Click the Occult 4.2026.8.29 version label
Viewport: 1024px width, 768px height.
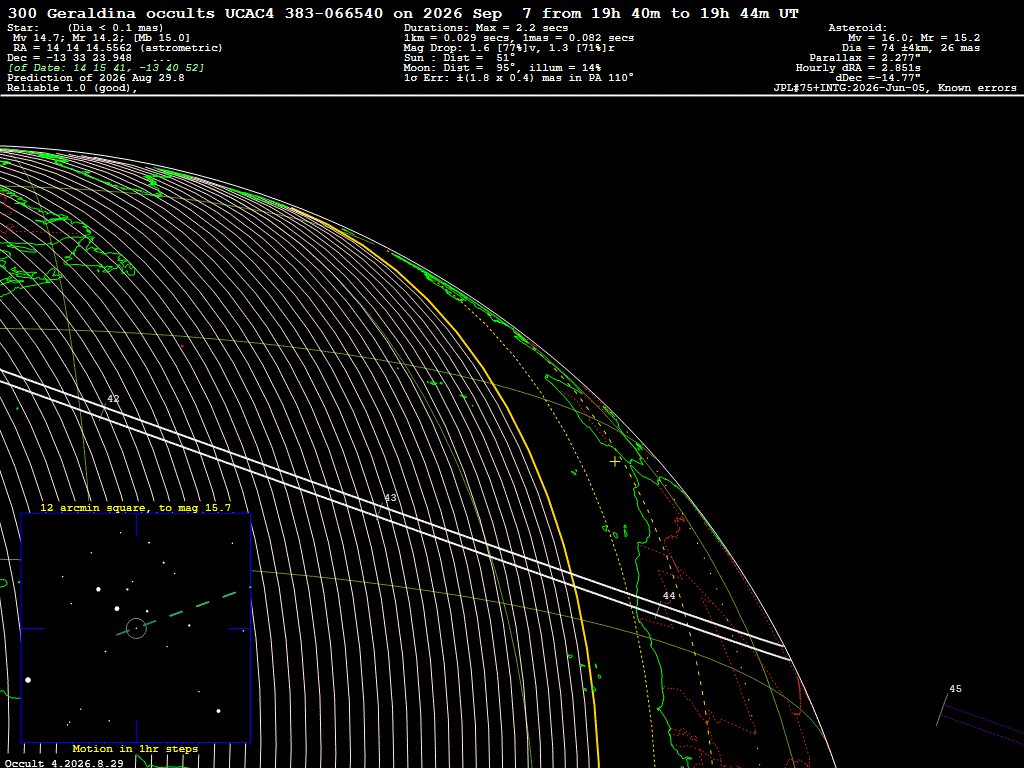(x=64, y=763)
